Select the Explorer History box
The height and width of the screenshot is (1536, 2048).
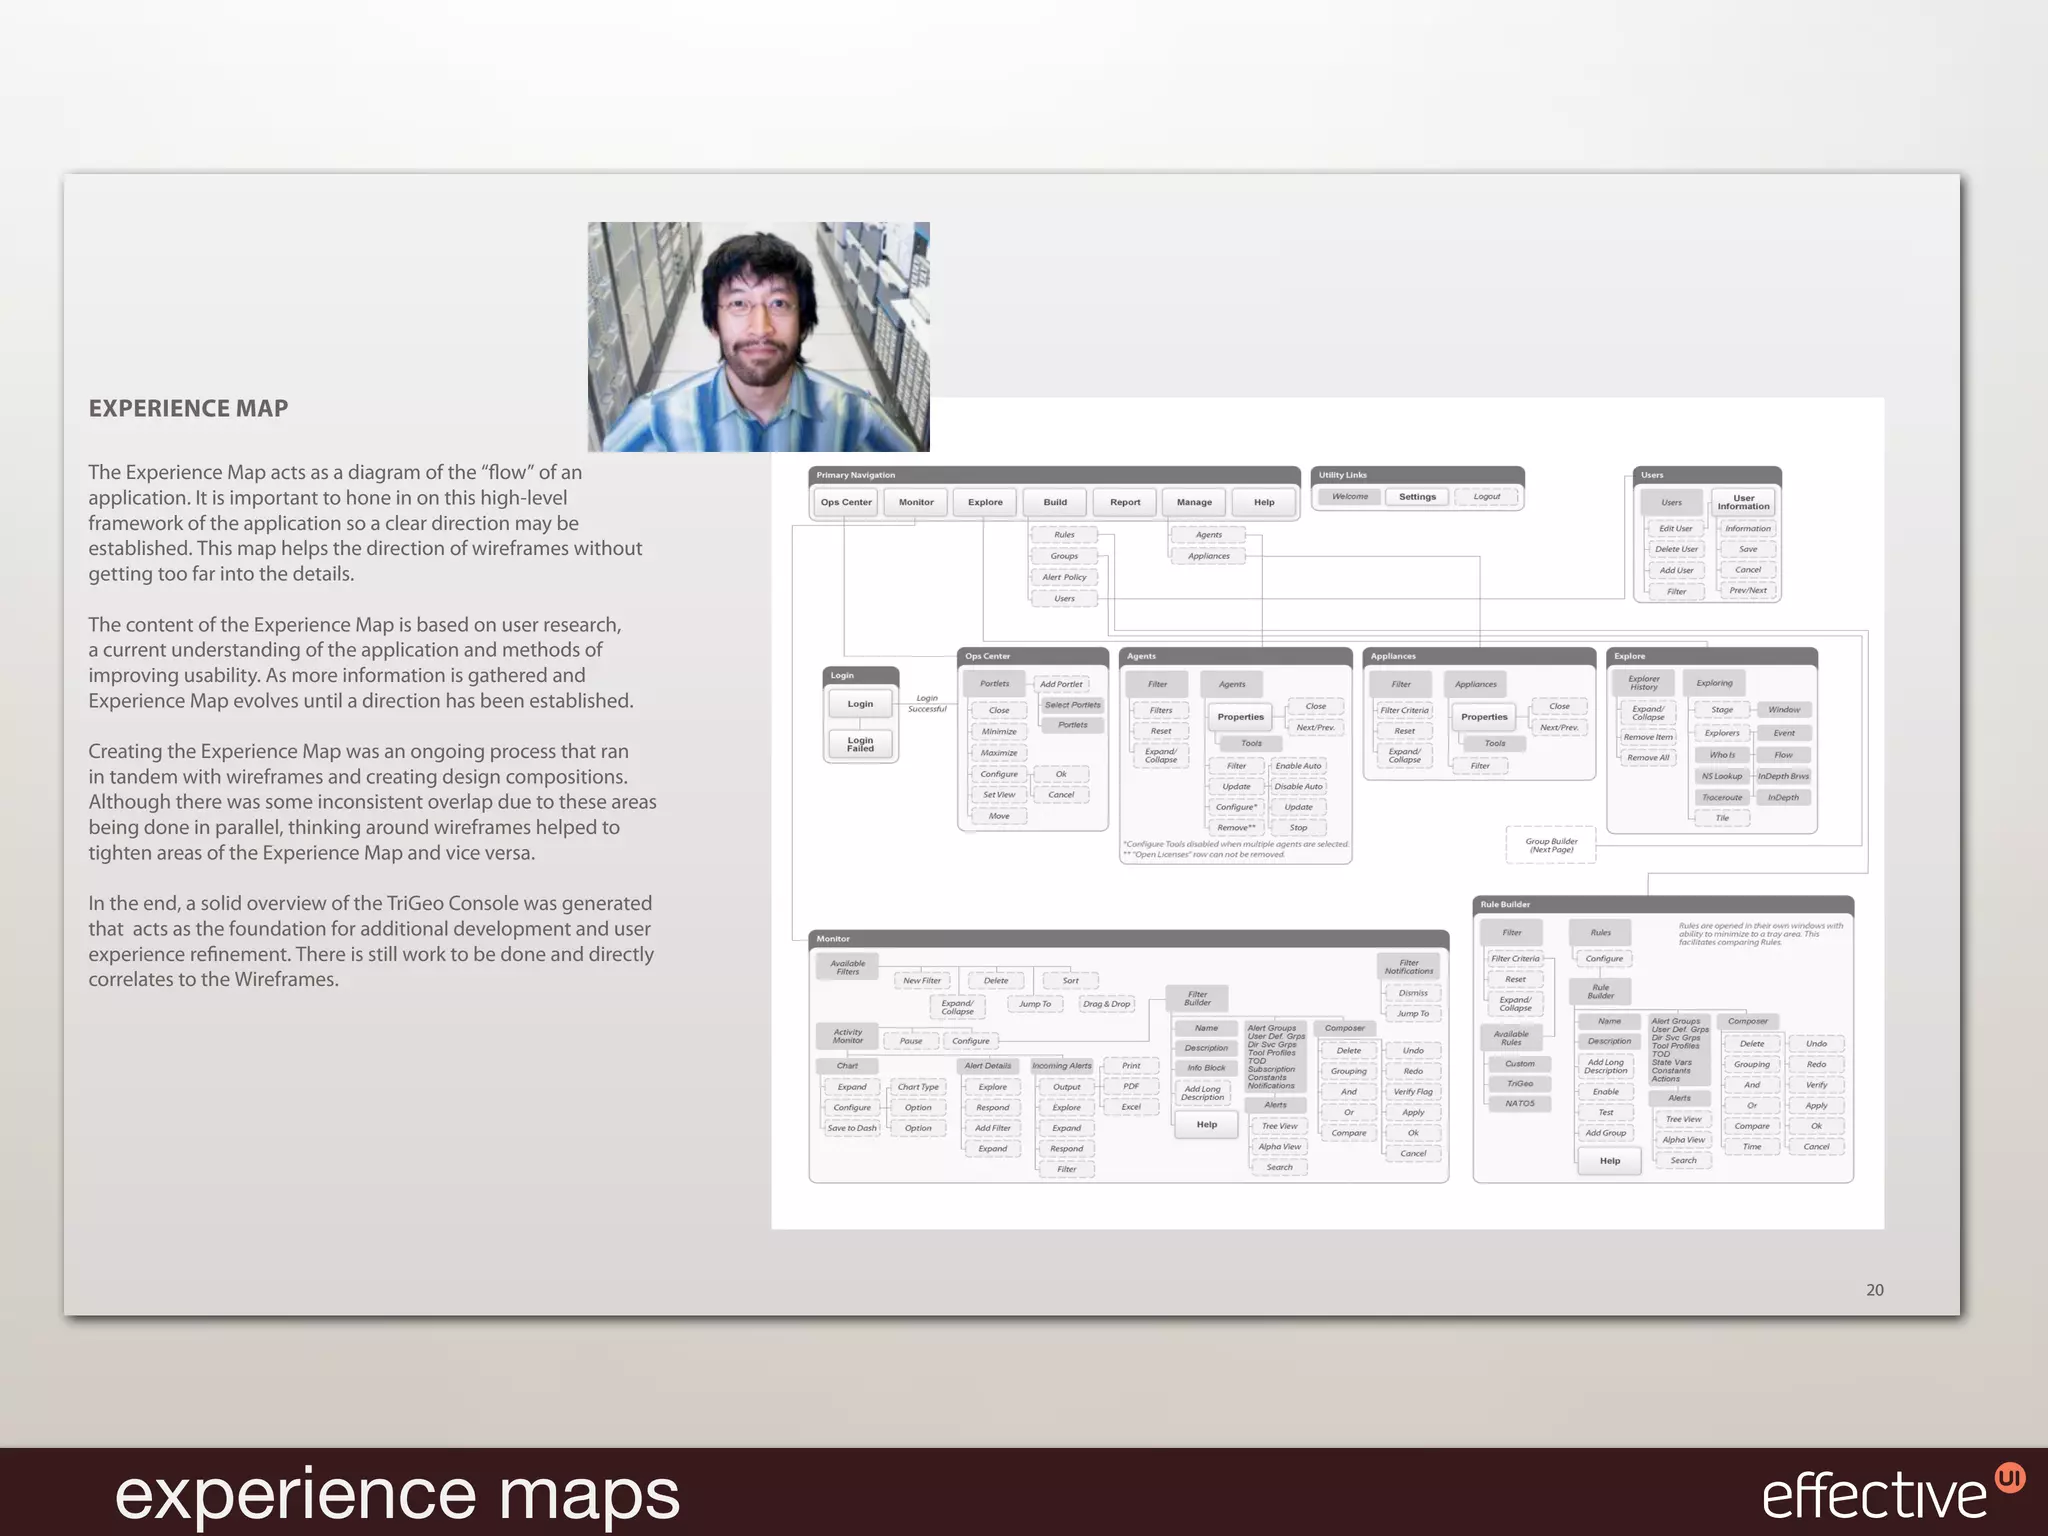1644,683
